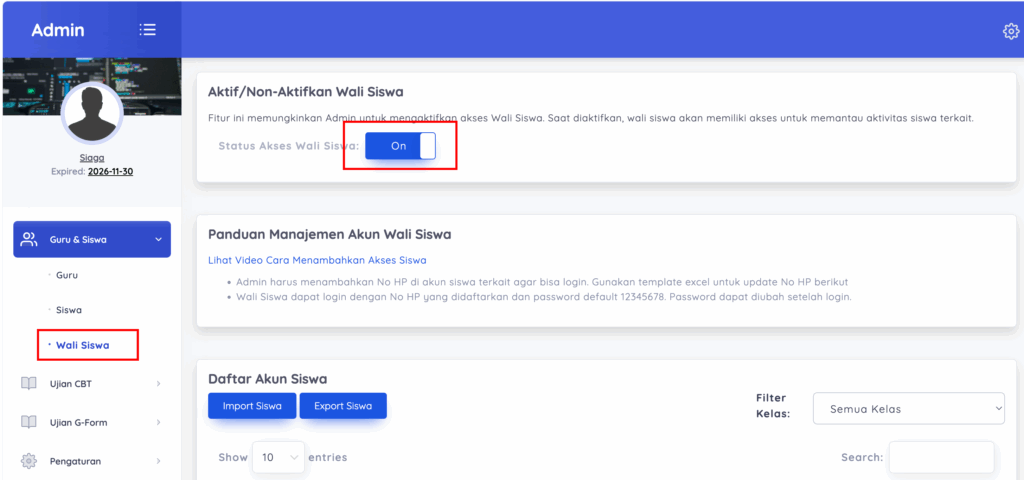
Task: Click the Ujian CBT book icon
Action: (x=29, y=383)
